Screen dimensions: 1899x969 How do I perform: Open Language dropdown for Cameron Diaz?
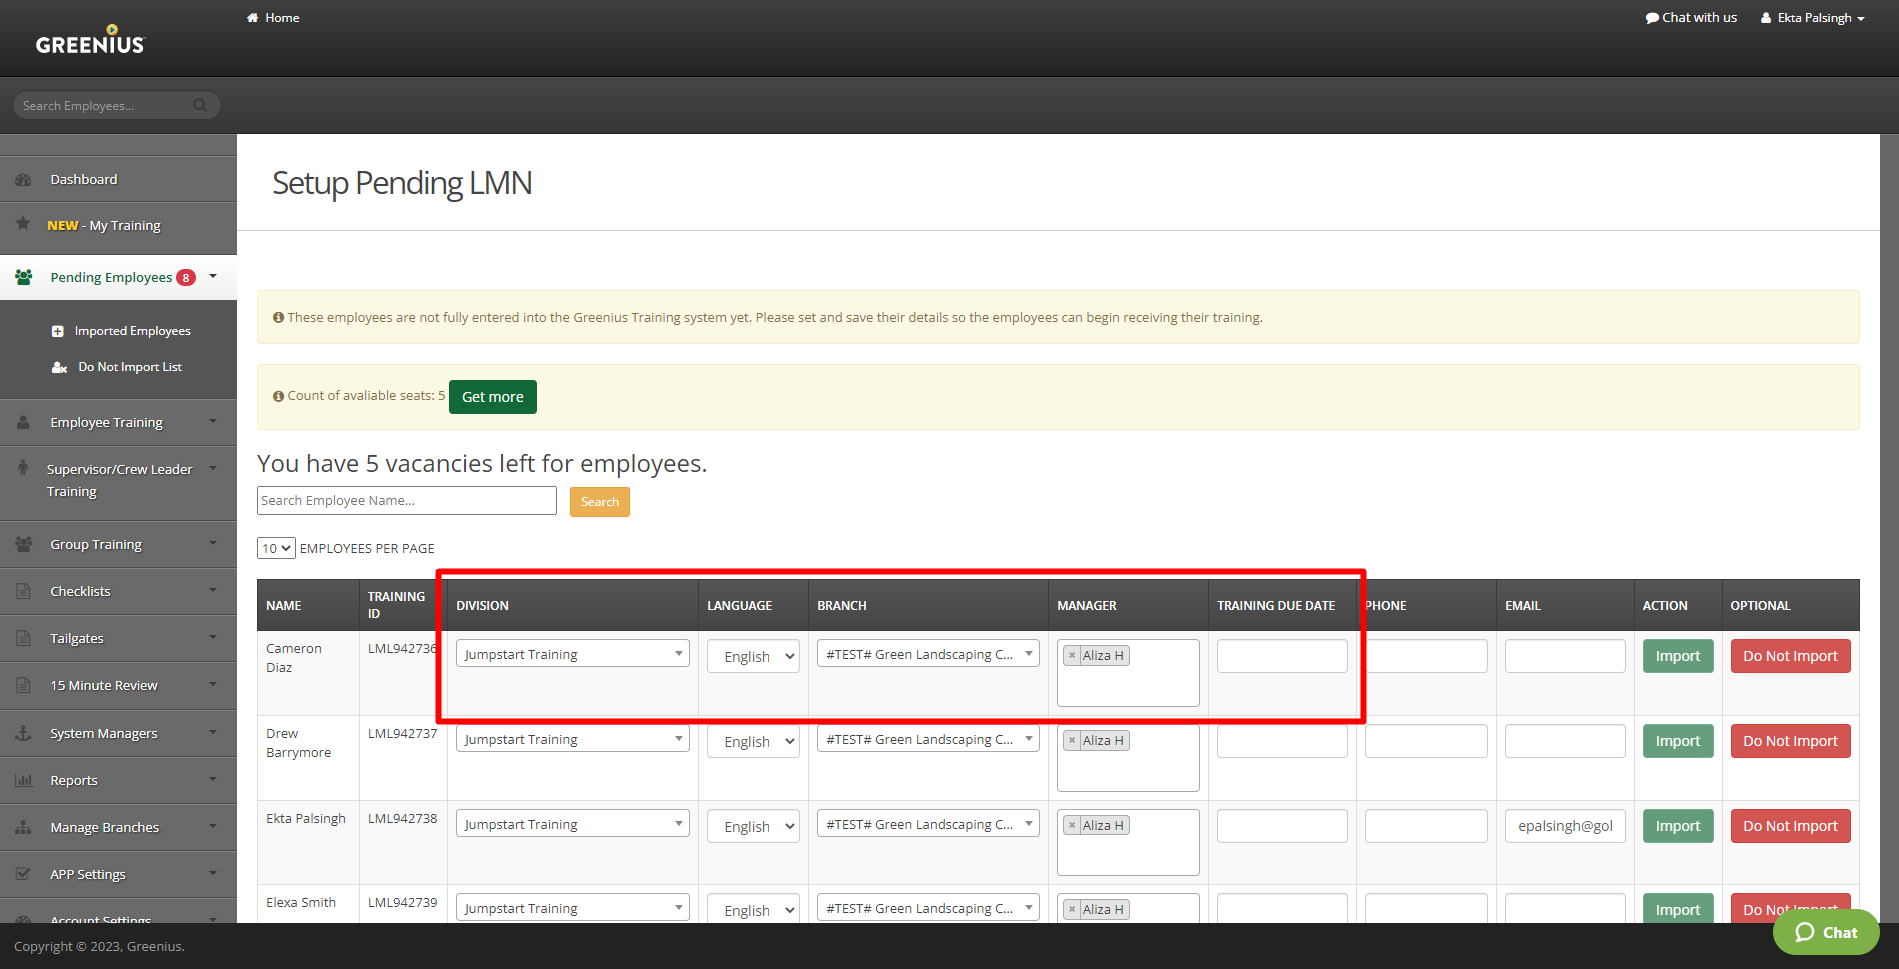pyautogui.click(x=753, y=656)
